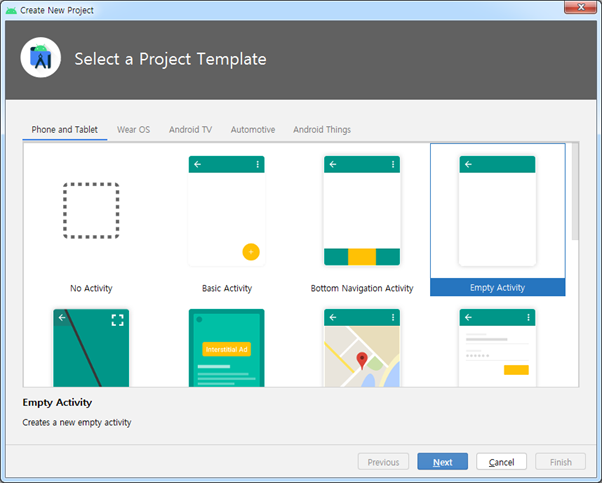Select the Interstitial Ad template thumbnail
The height and width of the screenshot is (483, 602).
(x=227, y=347)
